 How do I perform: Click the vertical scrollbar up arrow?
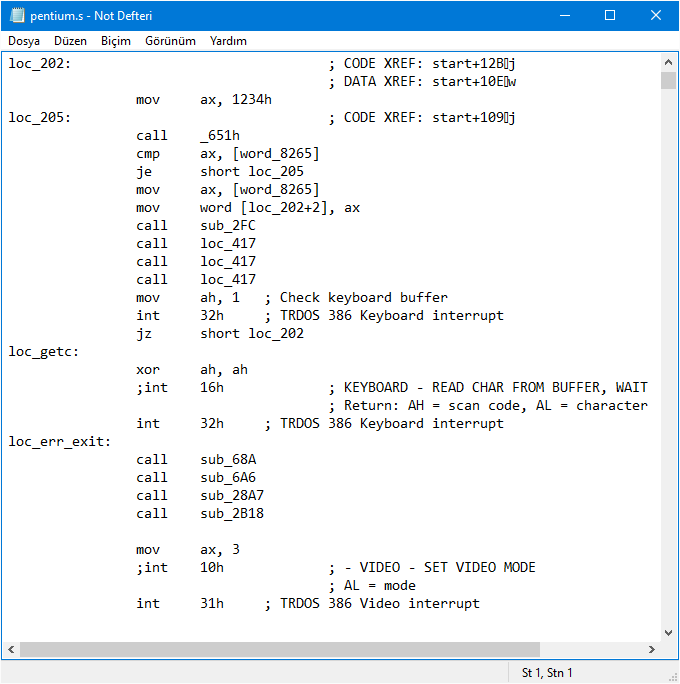click(x=668, y=62)
